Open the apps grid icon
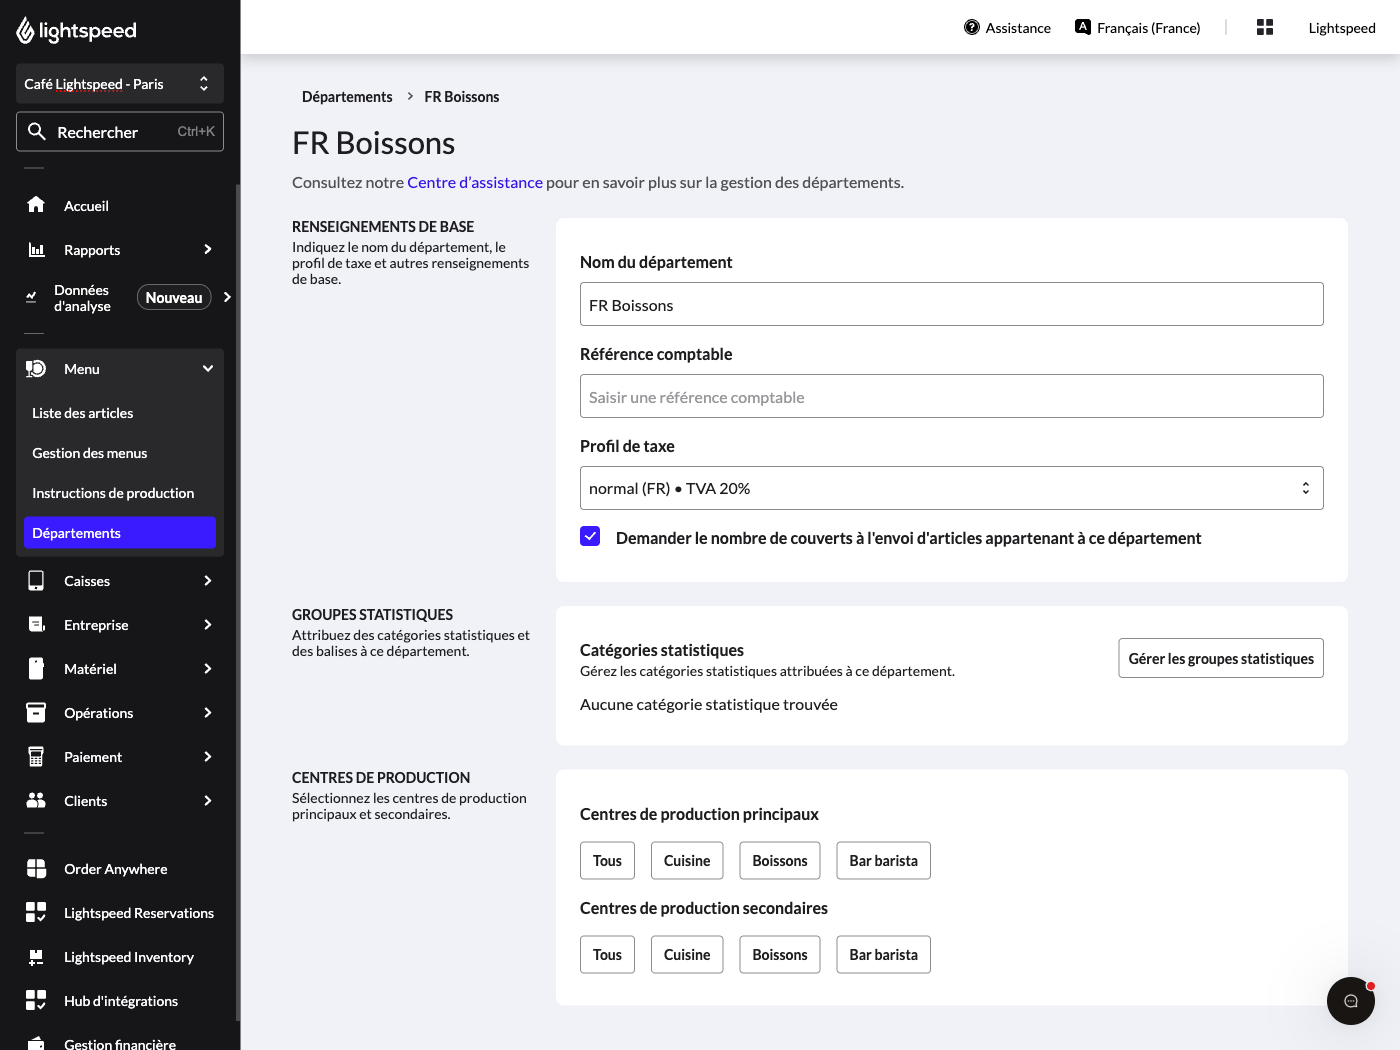Viewport: 1400px width, 1050px height. click(1264, 27)
